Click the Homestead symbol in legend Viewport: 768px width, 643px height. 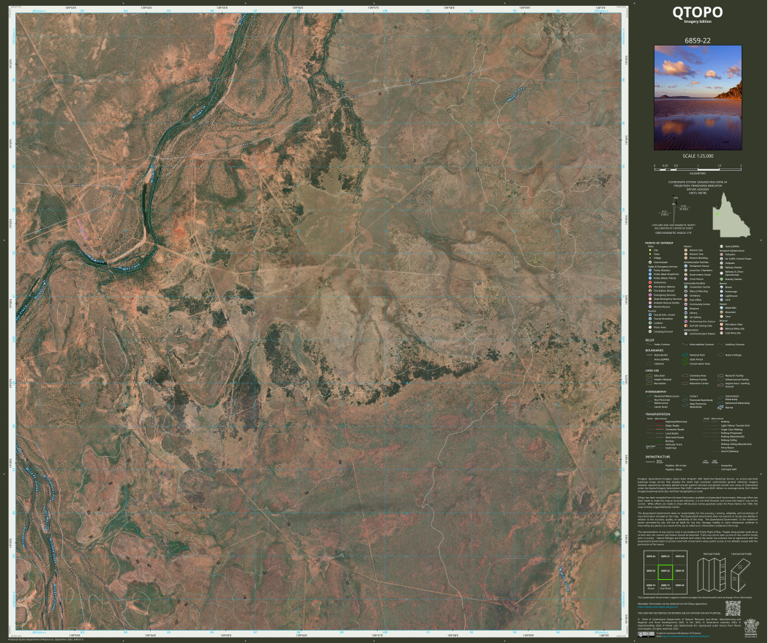click(650, 262)
